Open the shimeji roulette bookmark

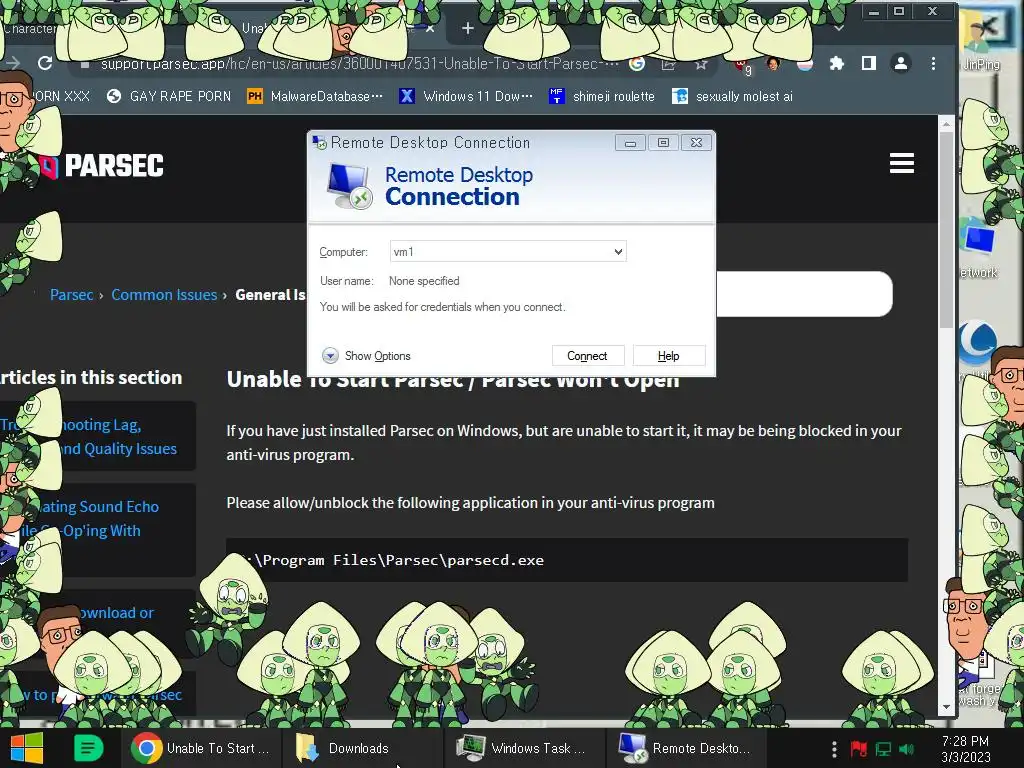coord(601,97)
